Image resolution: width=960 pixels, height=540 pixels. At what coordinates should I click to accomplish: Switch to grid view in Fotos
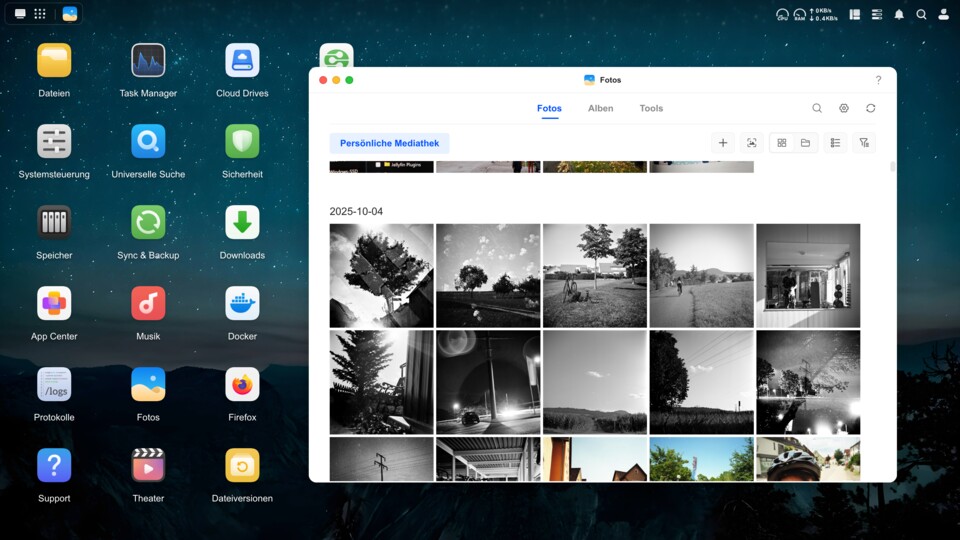pyautogui.click(x=782, y=143)
